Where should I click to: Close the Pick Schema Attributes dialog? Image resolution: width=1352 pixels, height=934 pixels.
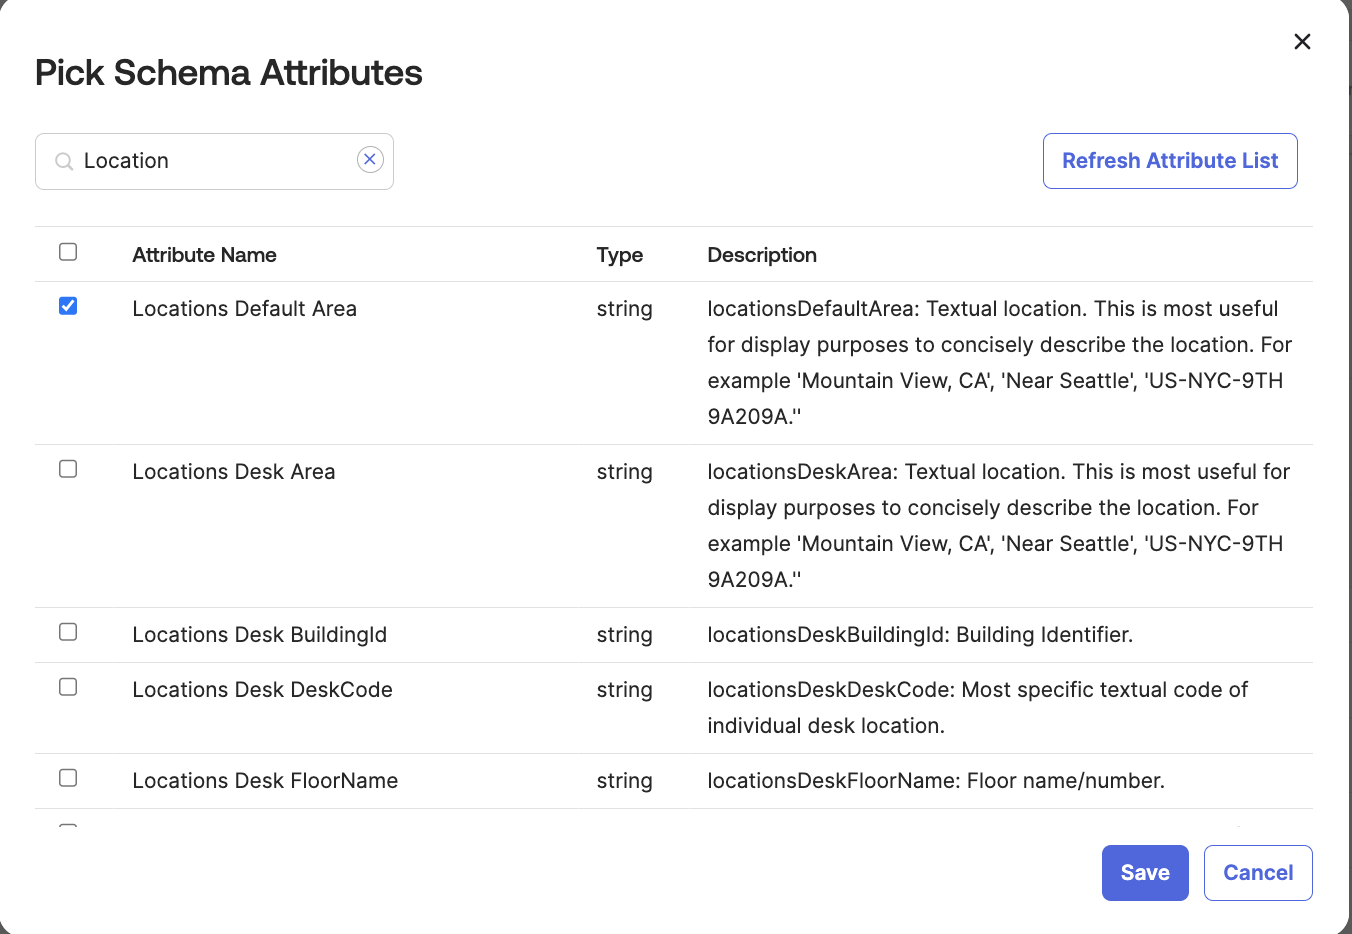coord(1302,41)
